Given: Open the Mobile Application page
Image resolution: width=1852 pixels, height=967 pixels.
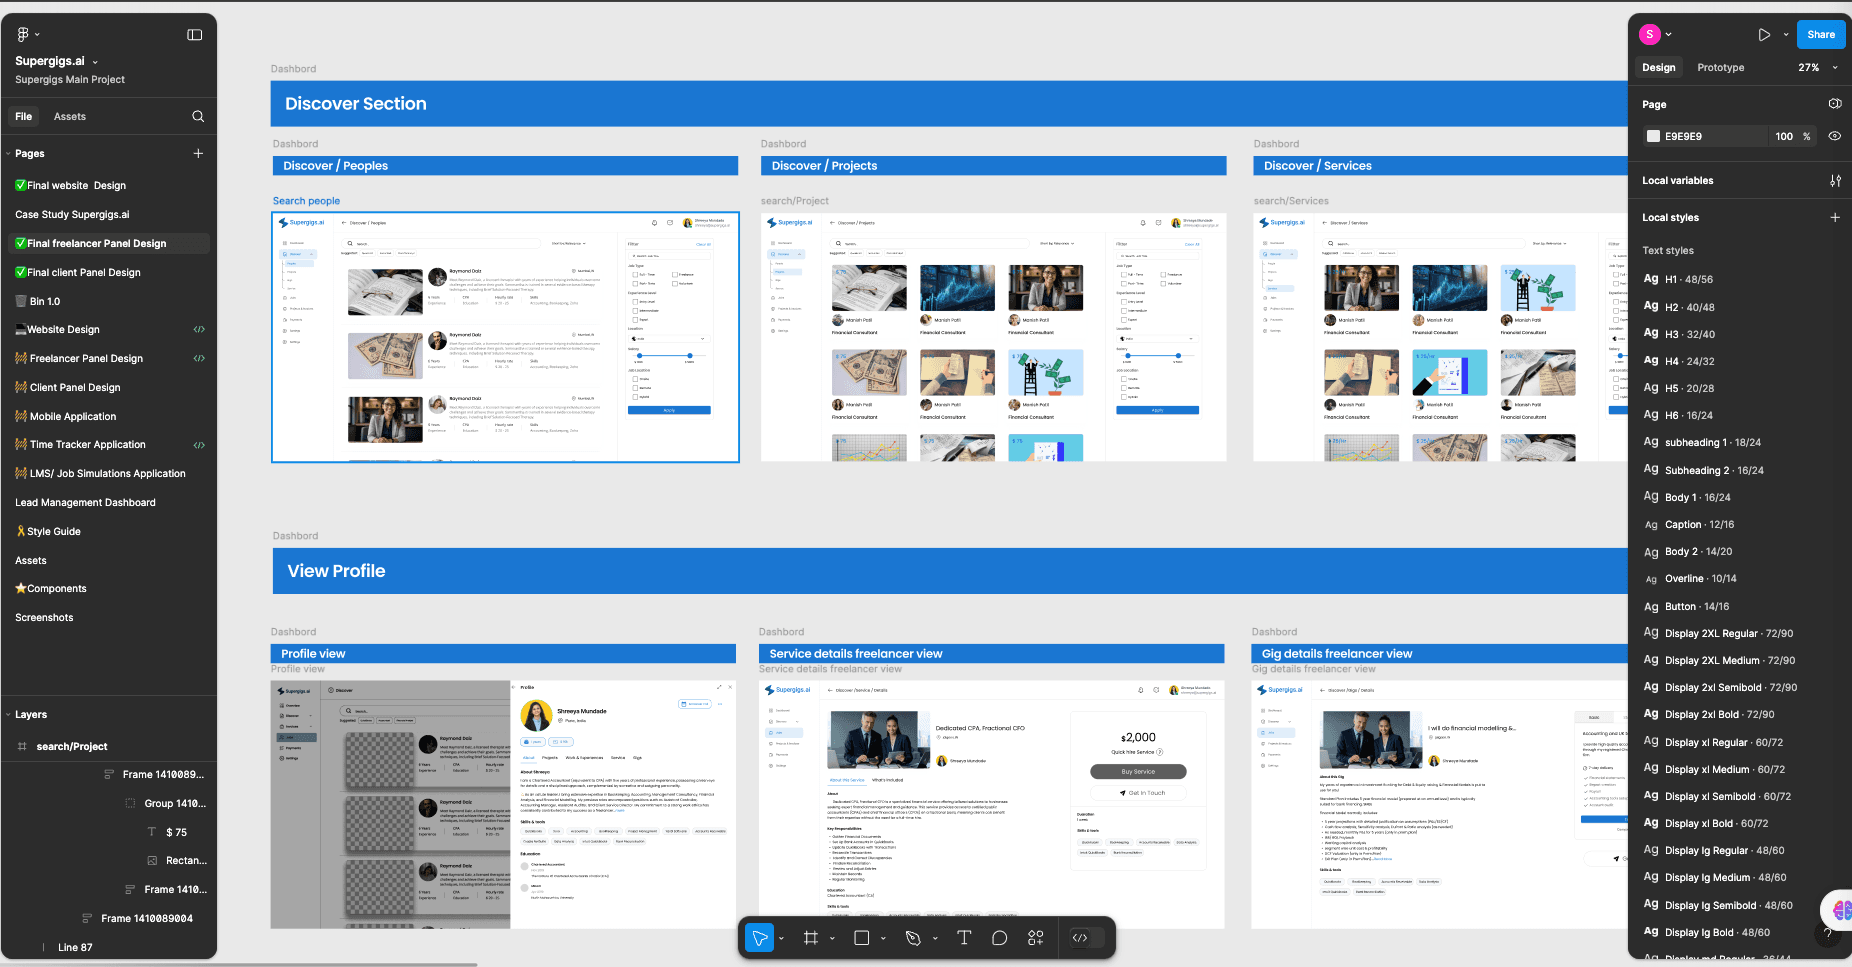Looking at the screenshot, I should [66, 416].
